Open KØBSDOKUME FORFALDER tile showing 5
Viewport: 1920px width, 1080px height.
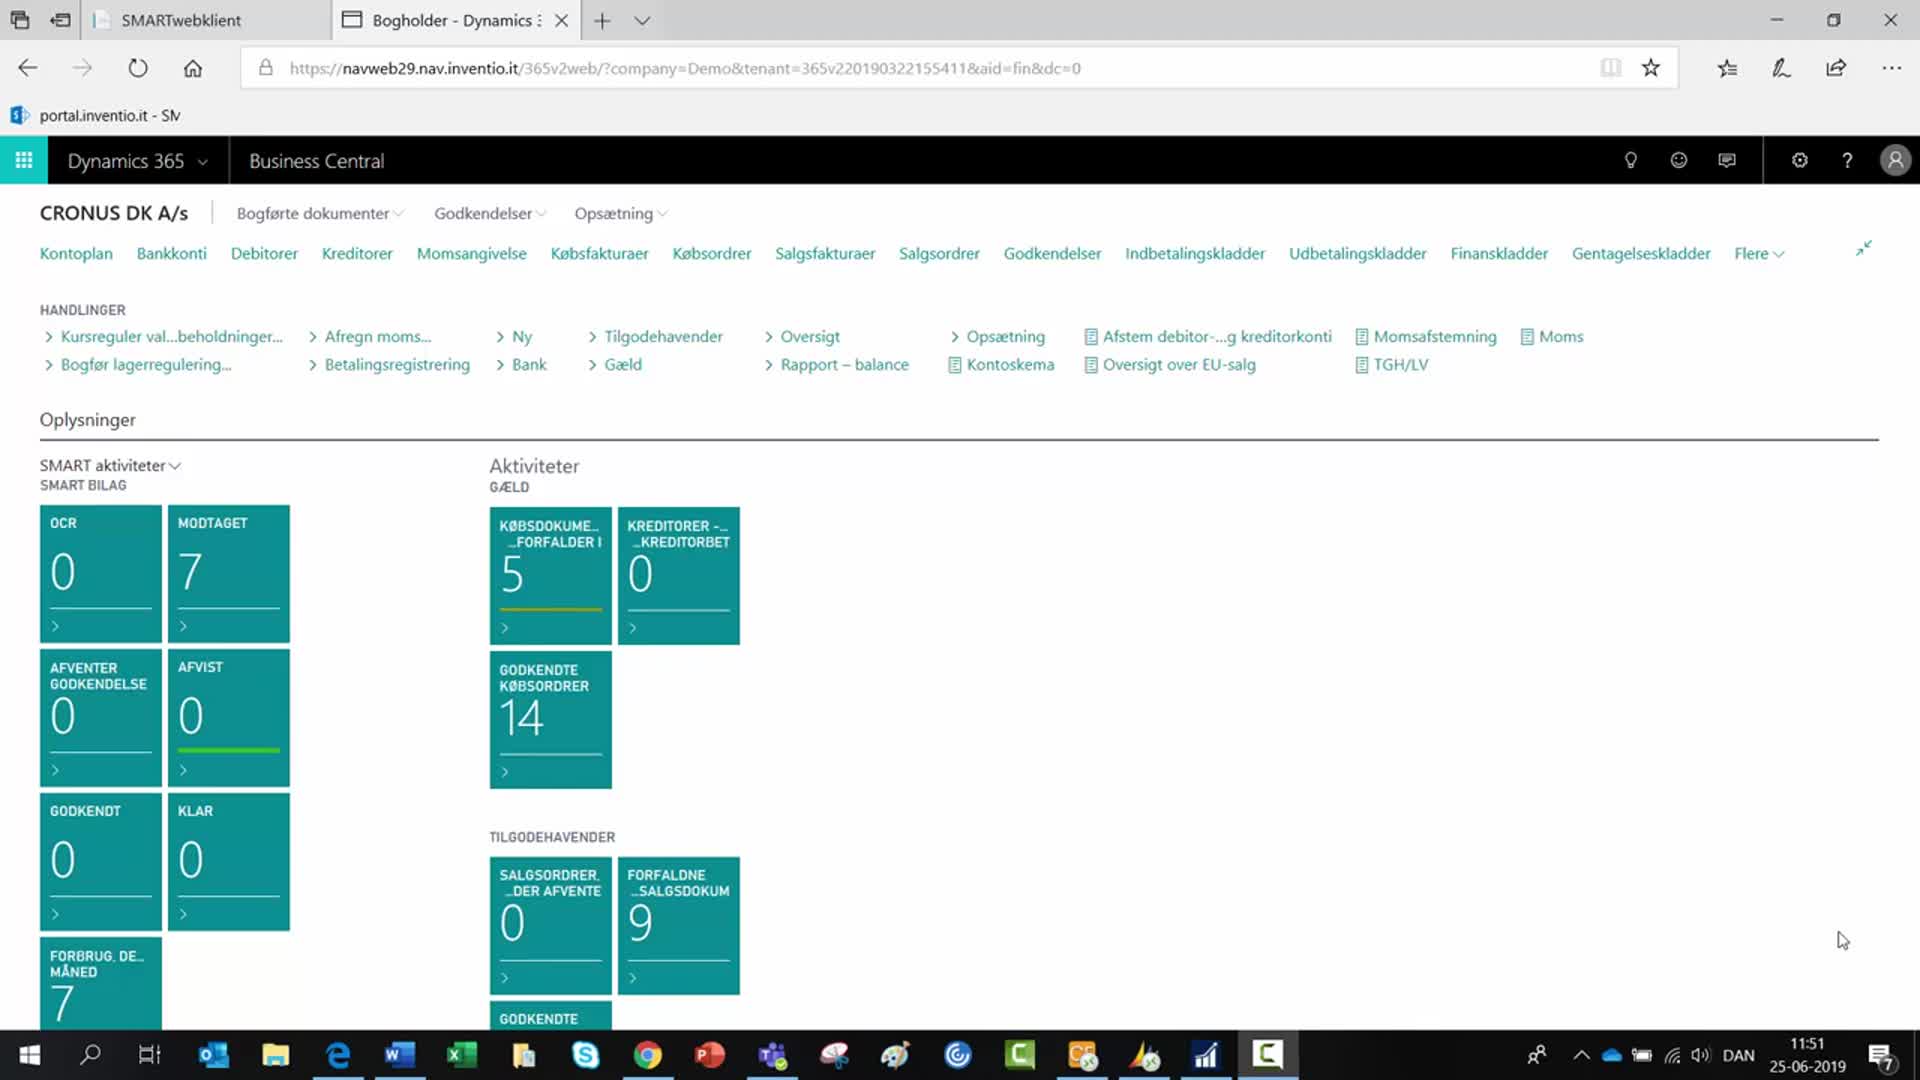[550, 575]
